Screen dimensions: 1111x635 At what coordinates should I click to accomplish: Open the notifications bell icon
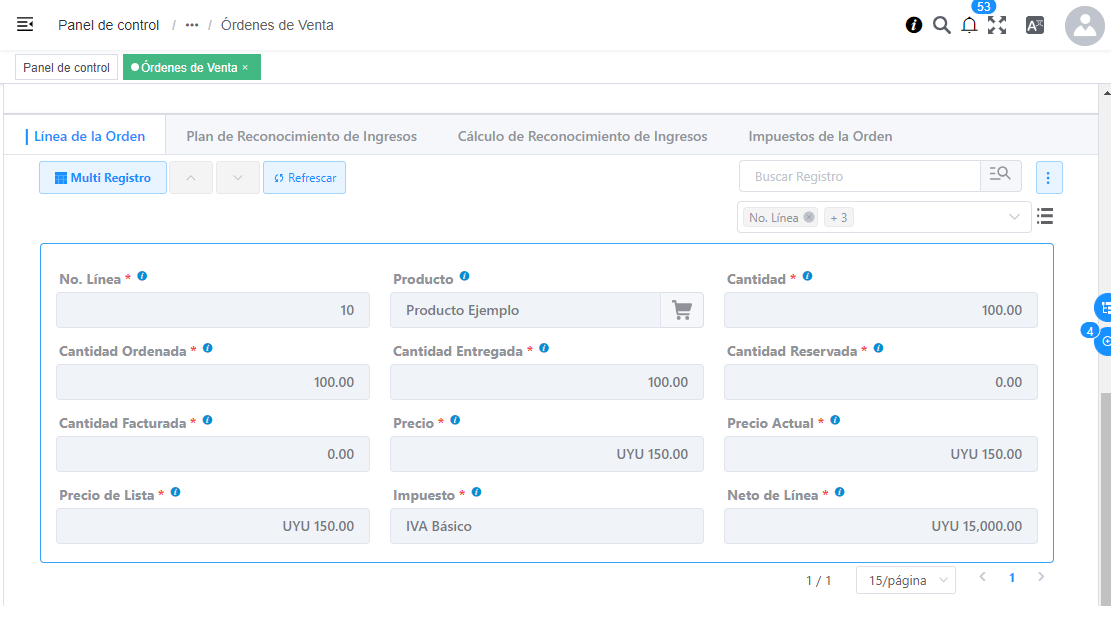[x=969, y=26]
